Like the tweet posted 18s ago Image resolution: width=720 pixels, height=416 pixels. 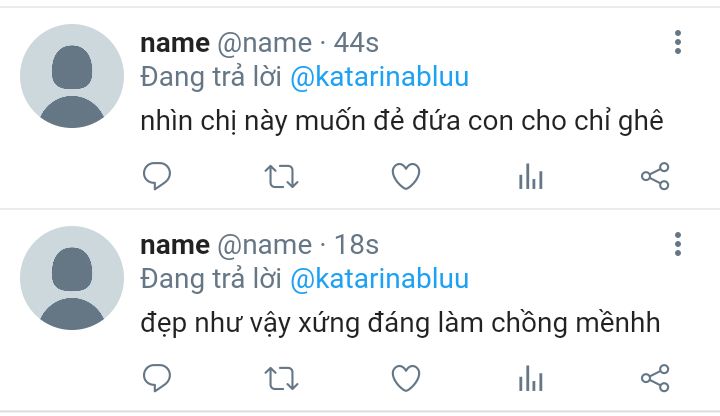[406, 378]
